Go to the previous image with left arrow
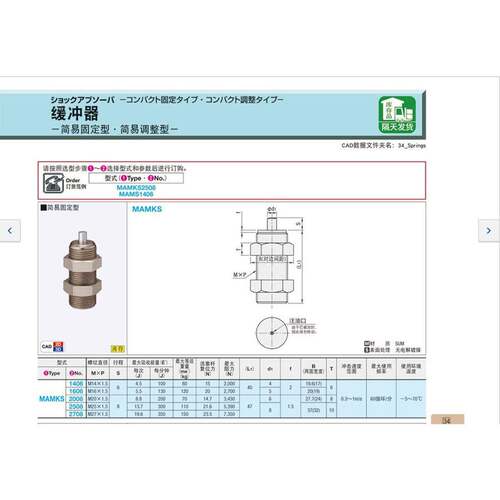 point(10,230)
